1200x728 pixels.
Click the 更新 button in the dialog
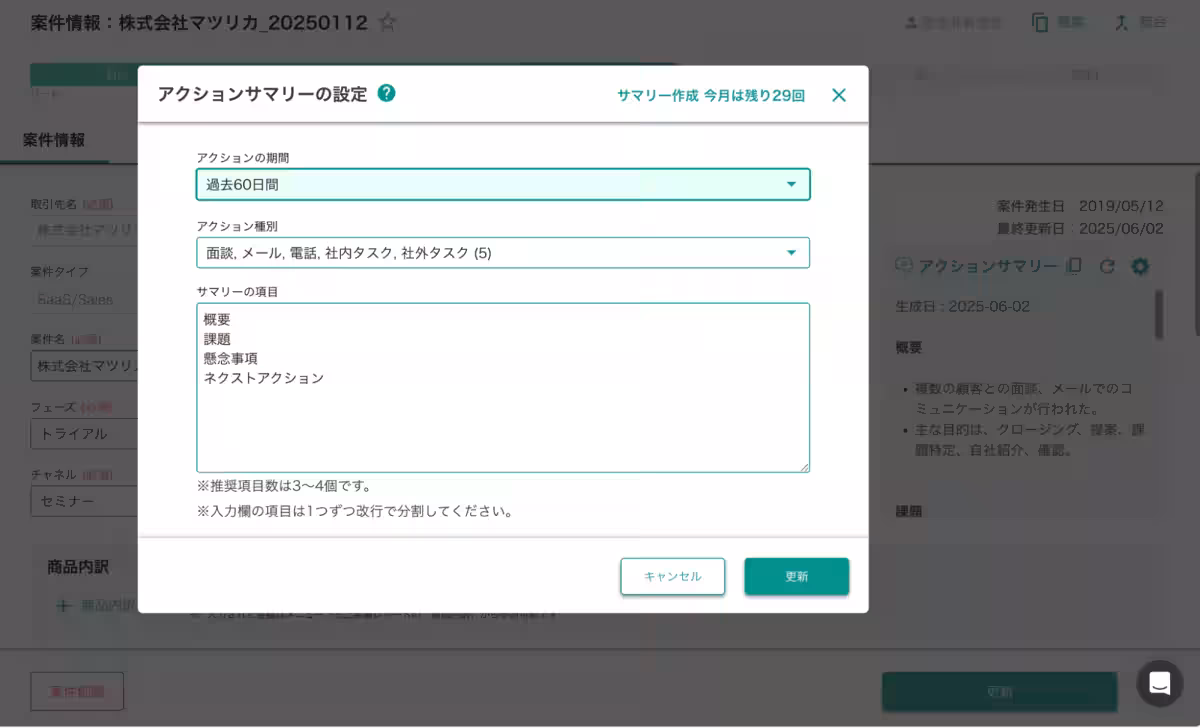[x=796, y=576]
